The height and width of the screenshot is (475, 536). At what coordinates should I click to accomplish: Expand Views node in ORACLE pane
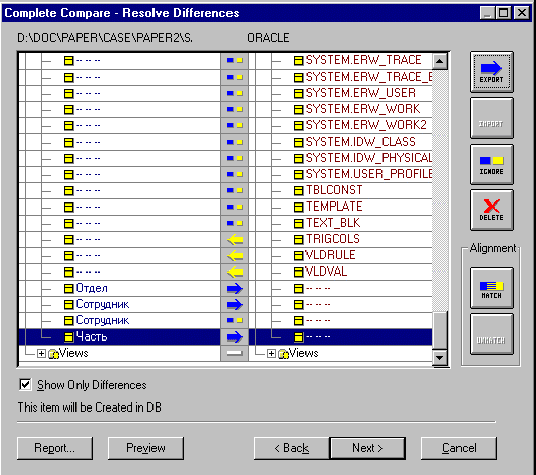coord(271,353)
